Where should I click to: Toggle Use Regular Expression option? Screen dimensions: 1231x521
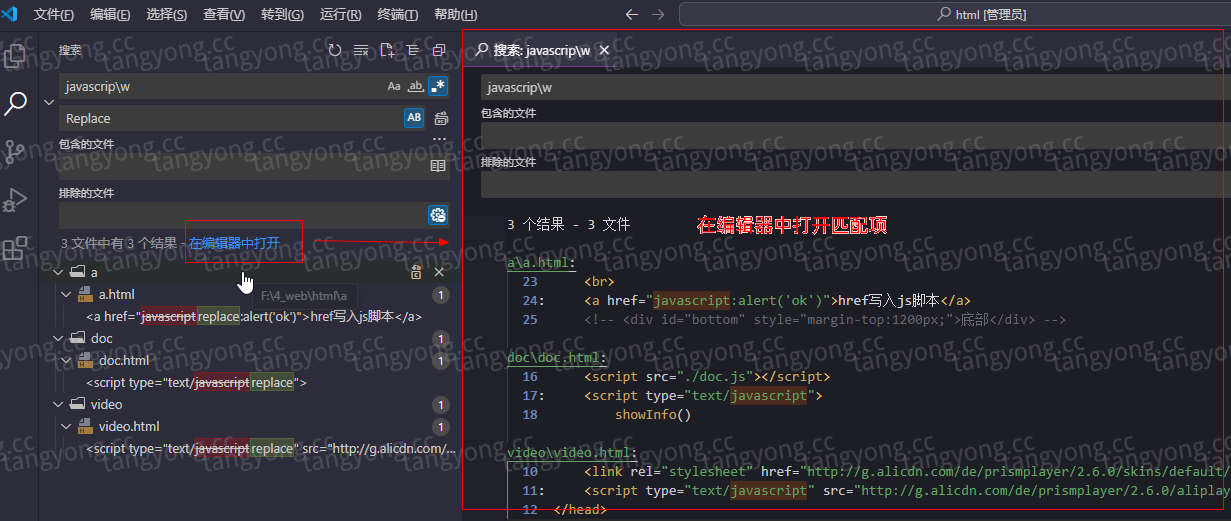coord(438,87)
